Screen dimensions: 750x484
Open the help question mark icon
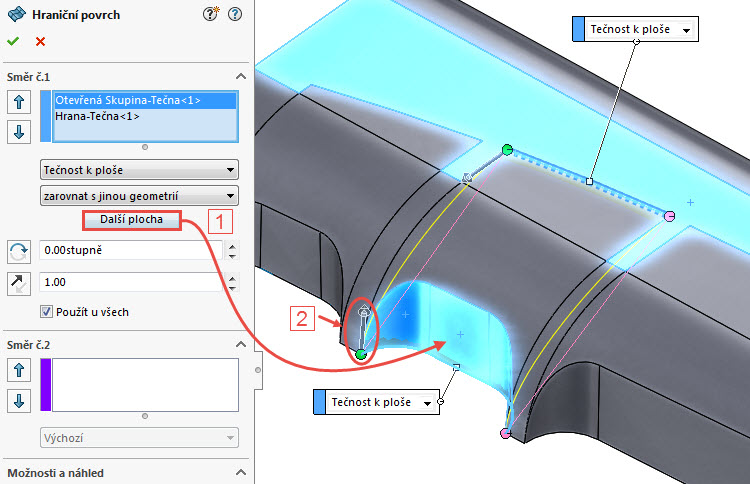235,14
